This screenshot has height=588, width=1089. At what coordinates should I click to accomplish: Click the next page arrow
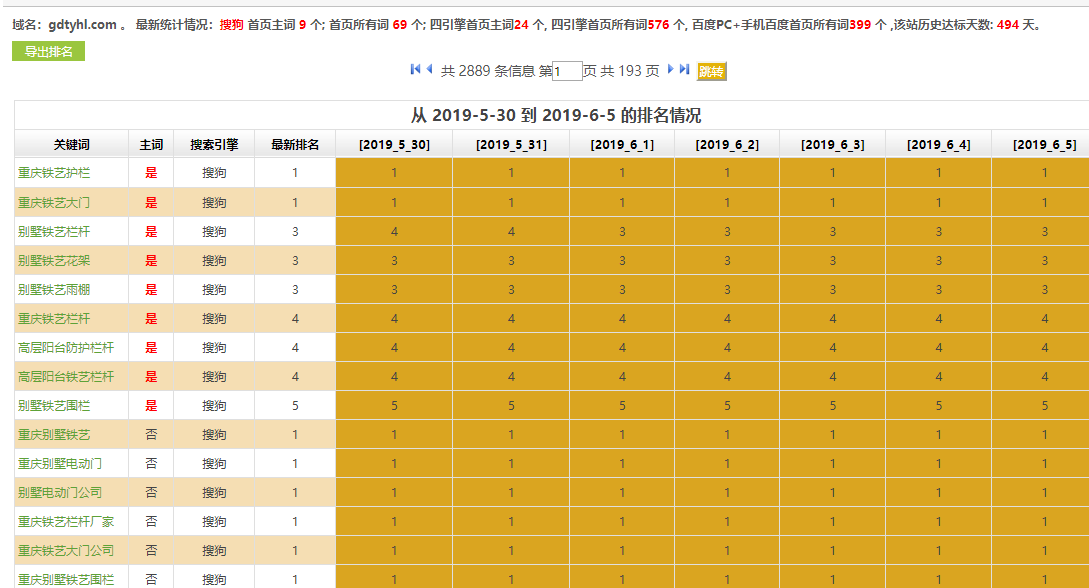[x=671, y=69]
